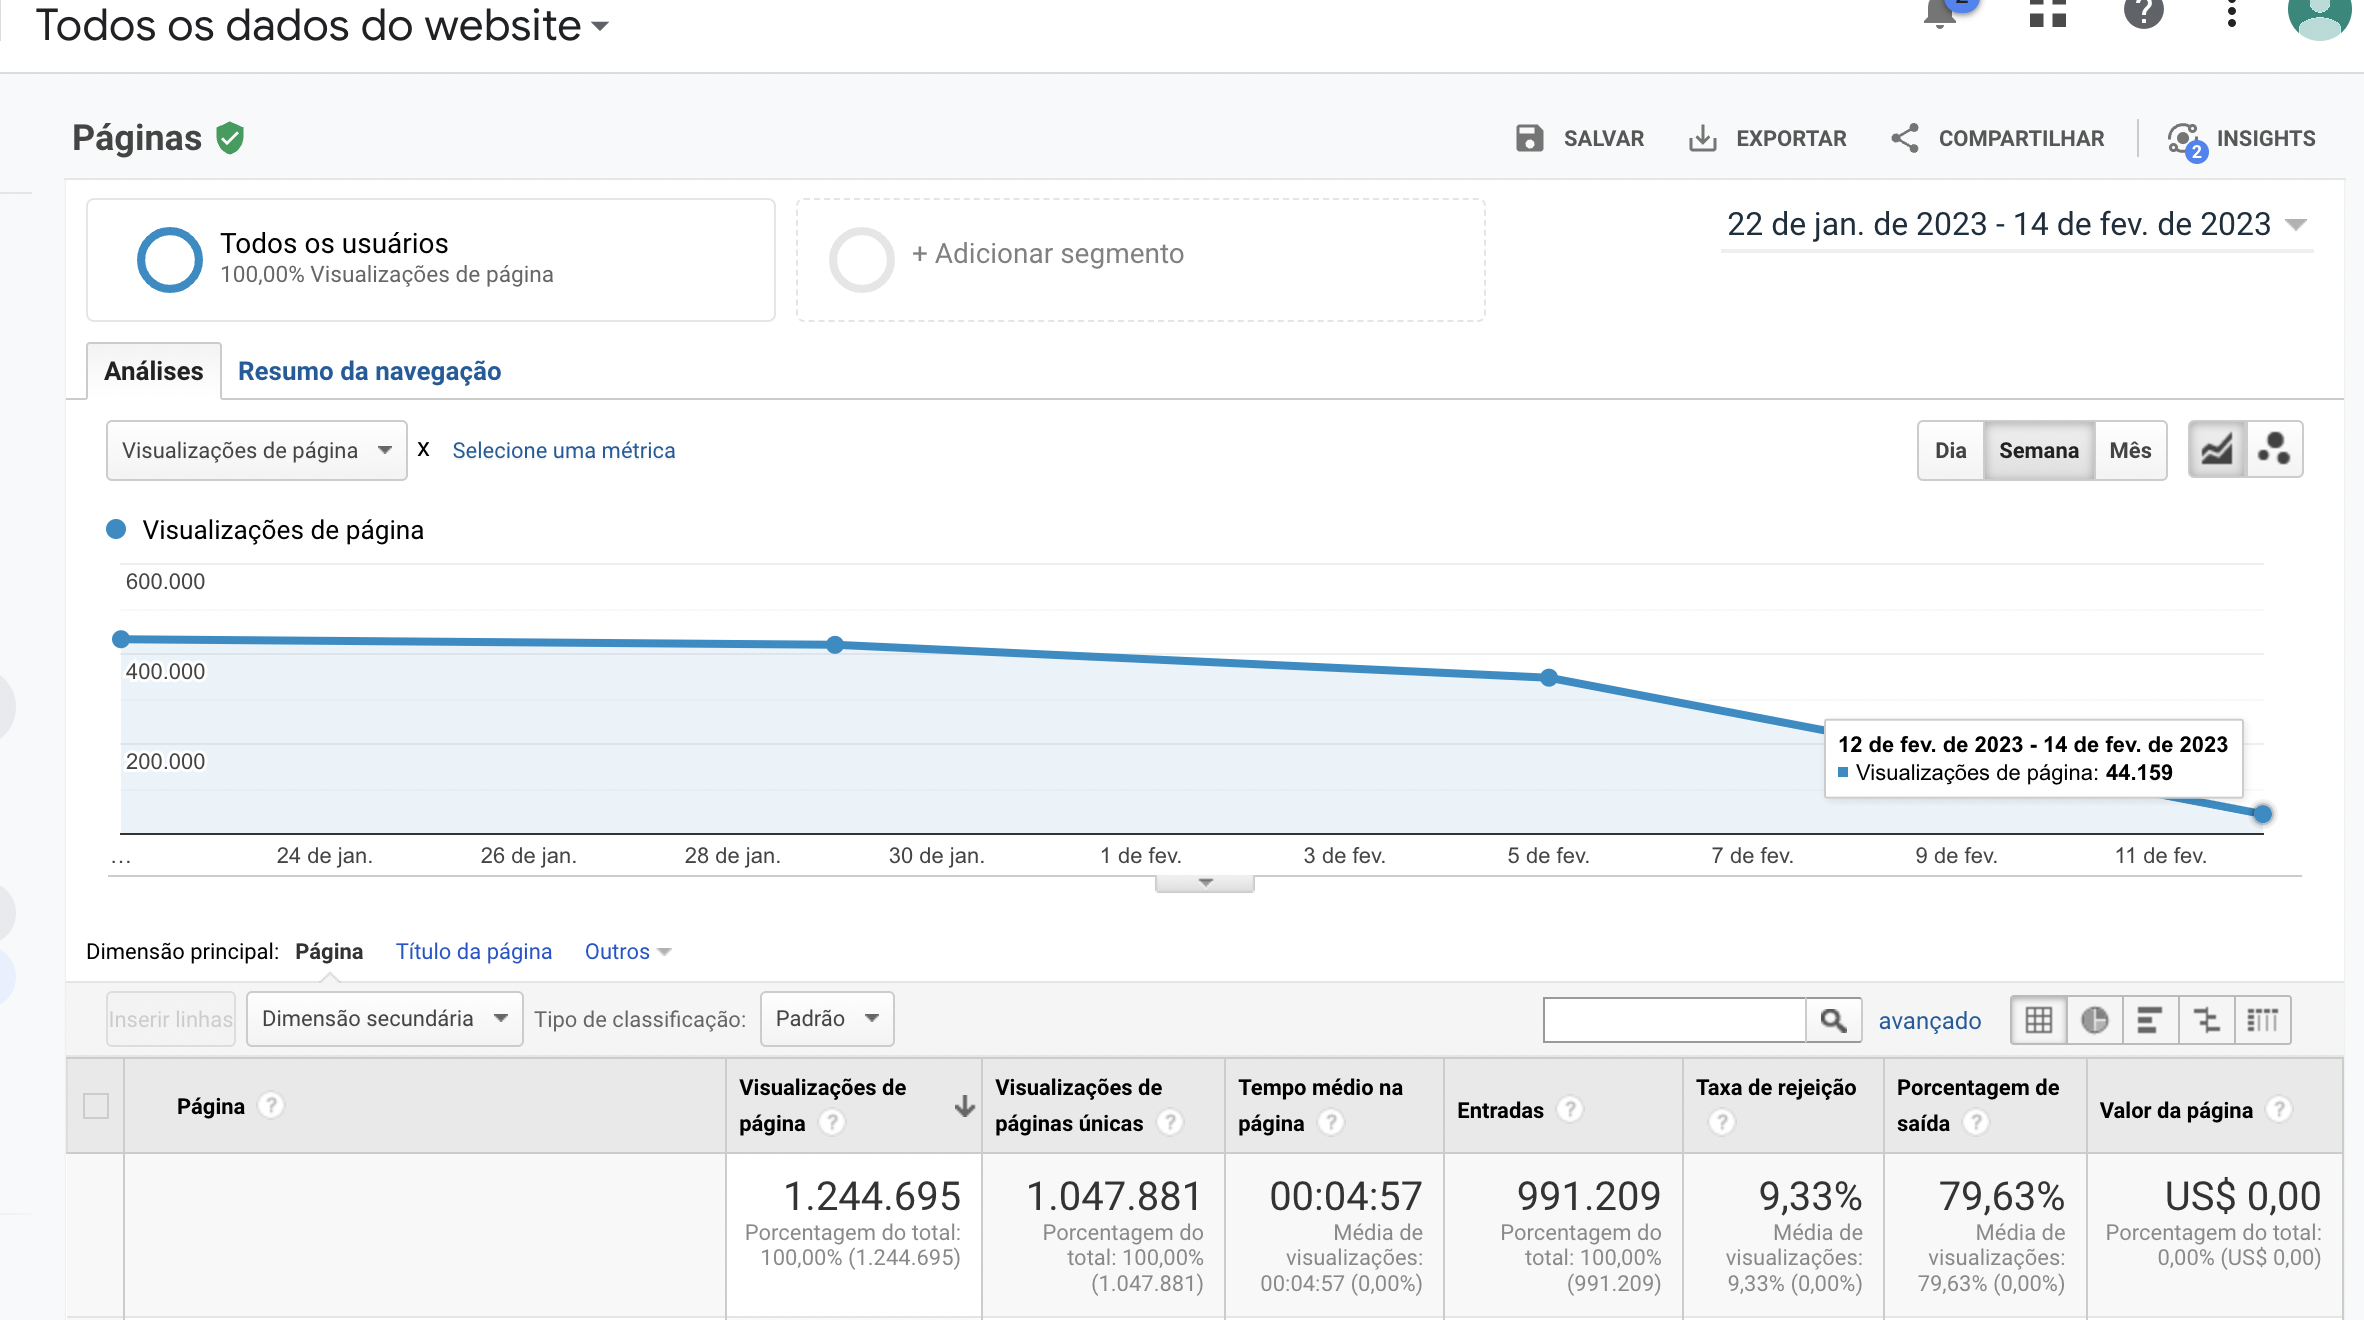Switch to Resumo da navegação tab
Screen dimensions: 2364x1320
click(x=369, y=371)
